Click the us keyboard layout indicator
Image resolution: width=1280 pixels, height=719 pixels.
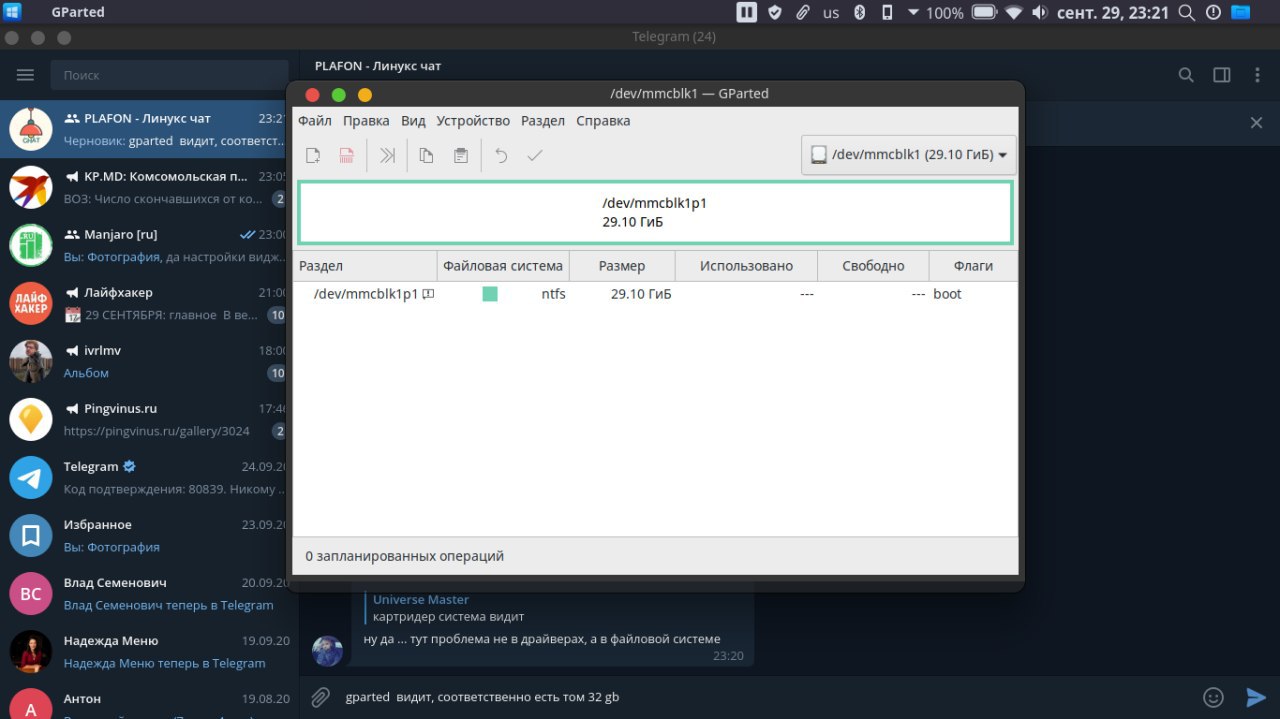coord(831,13)
